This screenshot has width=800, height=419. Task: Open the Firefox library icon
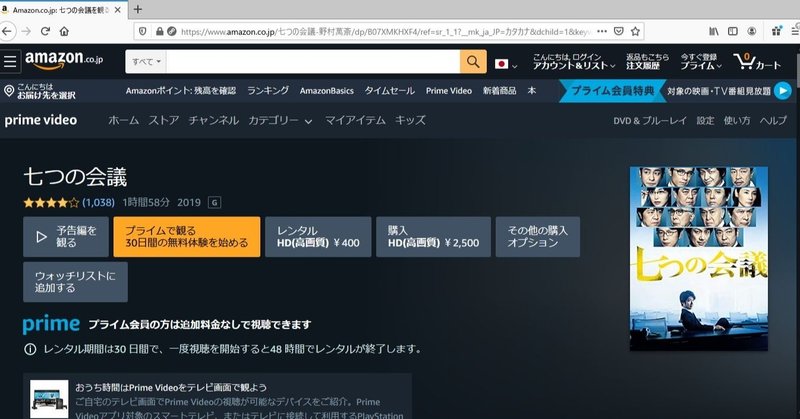pyautogui.click(x=714, y=31)
